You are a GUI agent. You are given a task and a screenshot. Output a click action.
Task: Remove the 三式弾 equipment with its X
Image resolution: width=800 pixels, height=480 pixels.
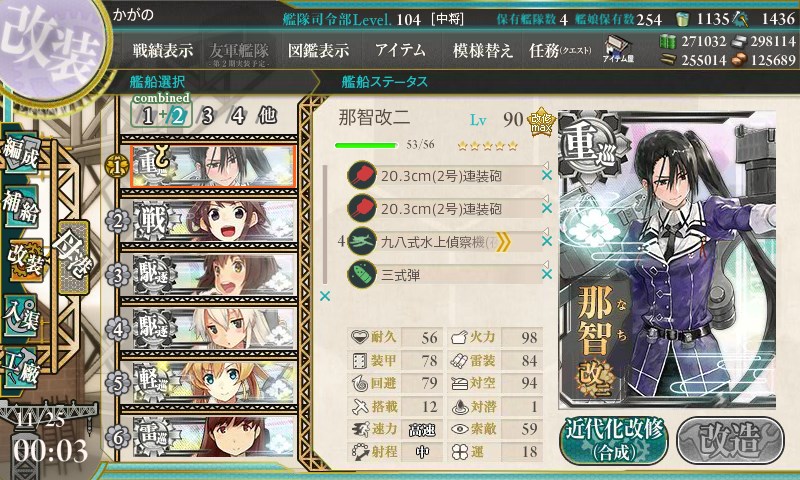pos(547,274)
